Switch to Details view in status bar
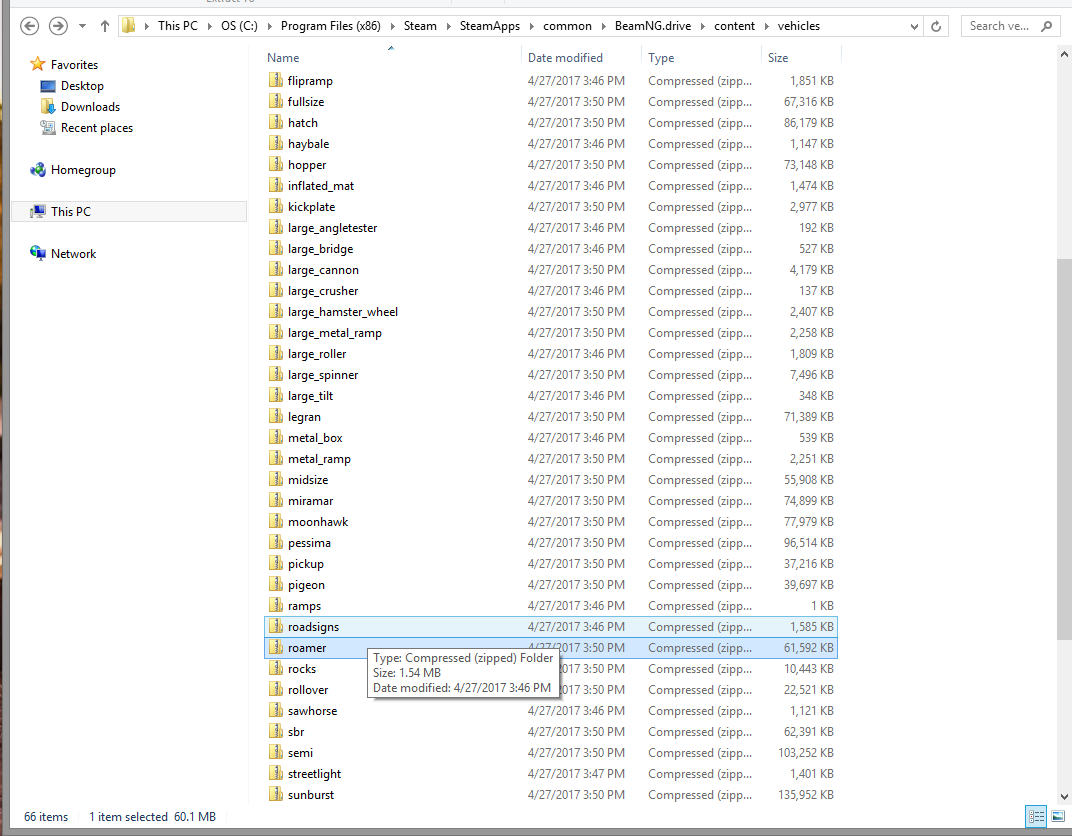 pos(1036,815)
